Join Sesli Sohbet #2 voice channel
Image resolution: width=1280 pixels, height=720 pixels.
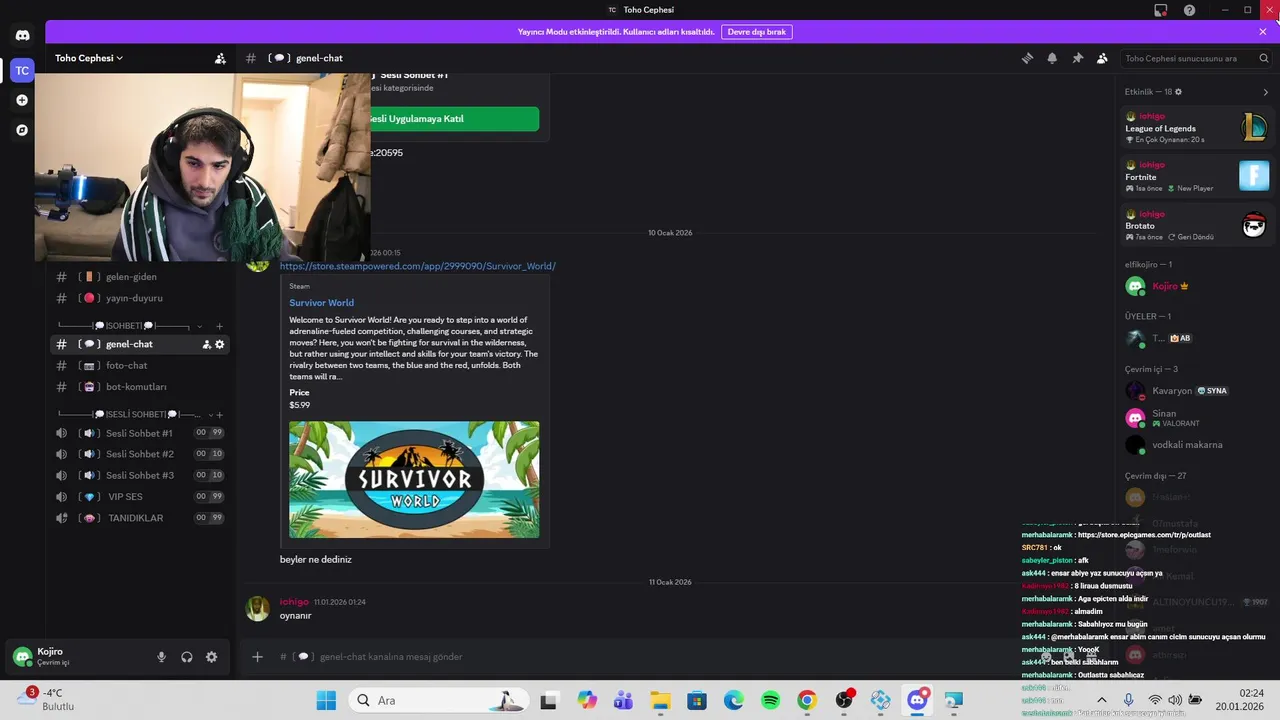tap(140, 454)
